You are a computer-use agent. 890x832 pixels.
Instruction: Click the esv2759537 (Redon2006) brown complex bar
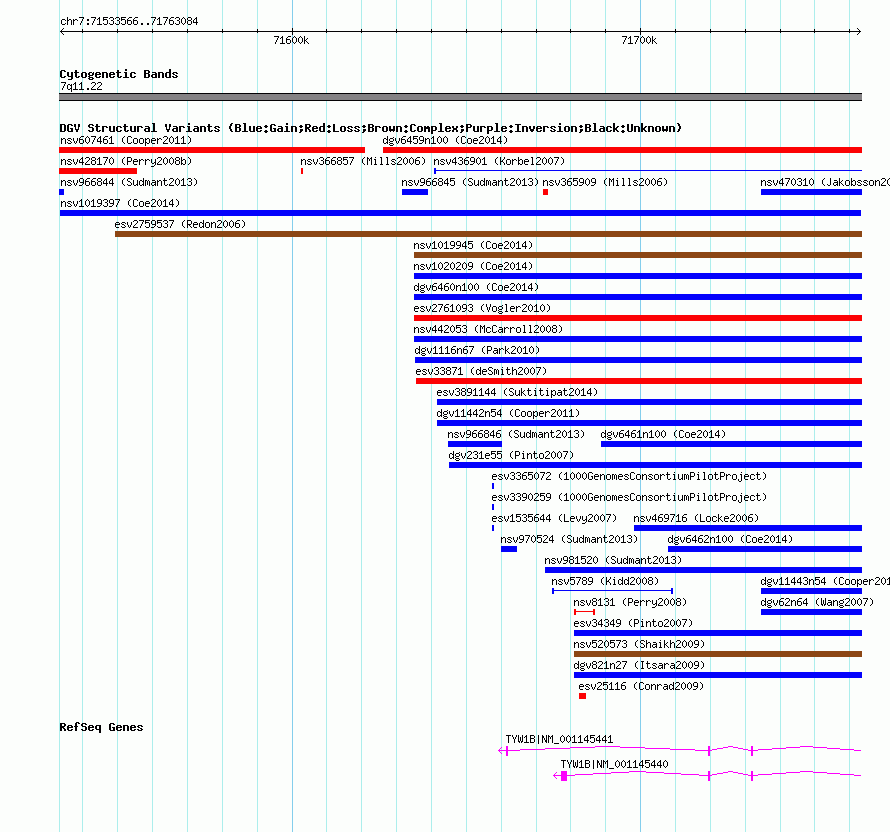pos(488,234)
